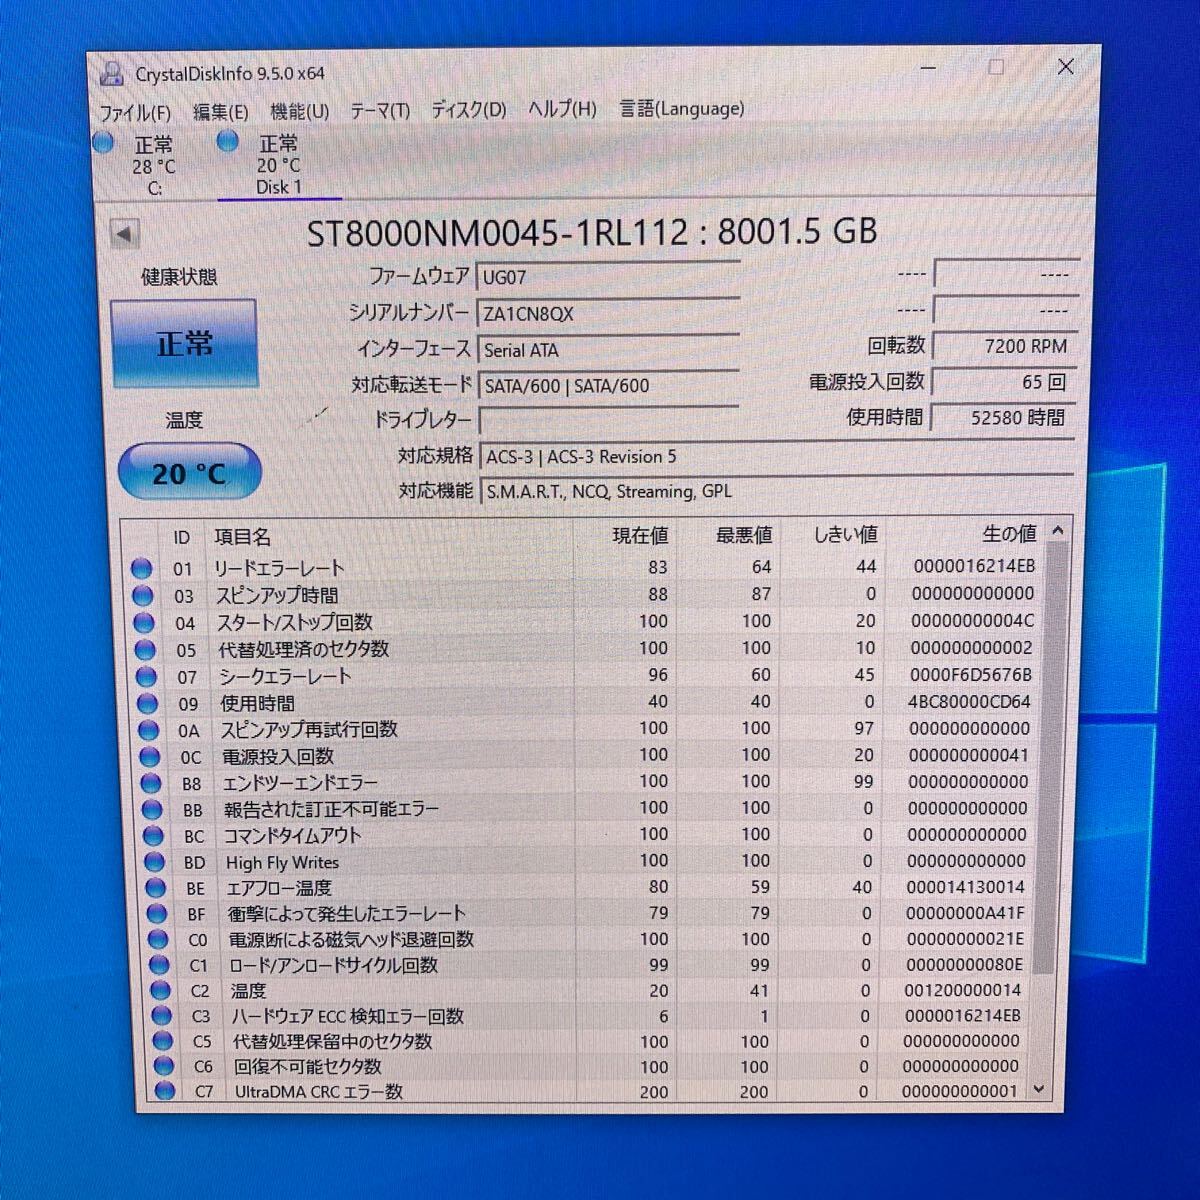Click the 項目名 column header
The height and width of the screenshot is (1200, 1200).
[243, 537]
